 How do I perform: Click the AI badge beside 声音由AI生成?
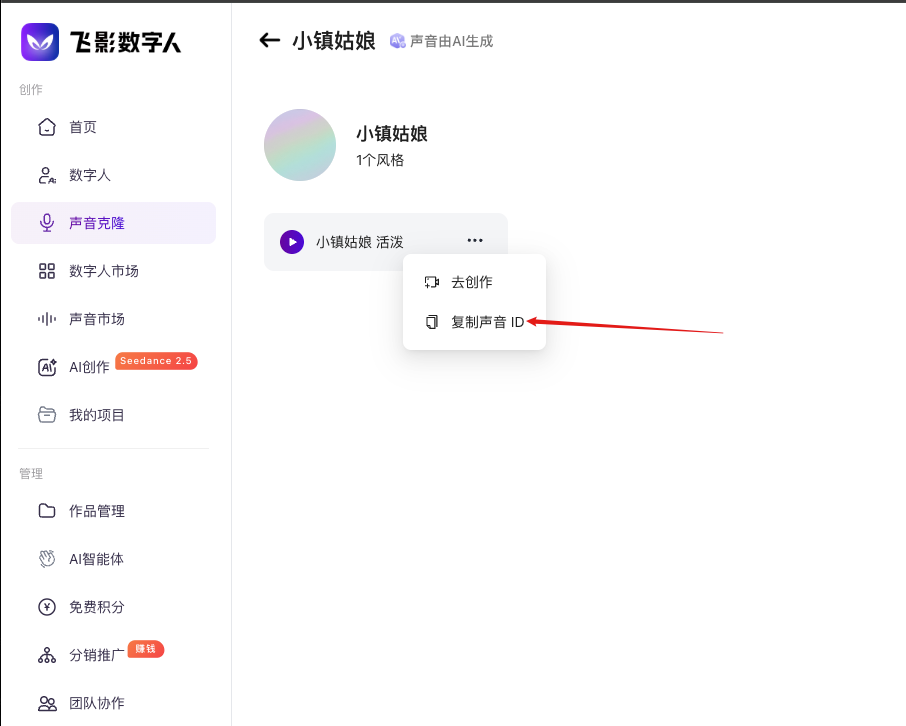pyautogui.click(x=398, y=41)
